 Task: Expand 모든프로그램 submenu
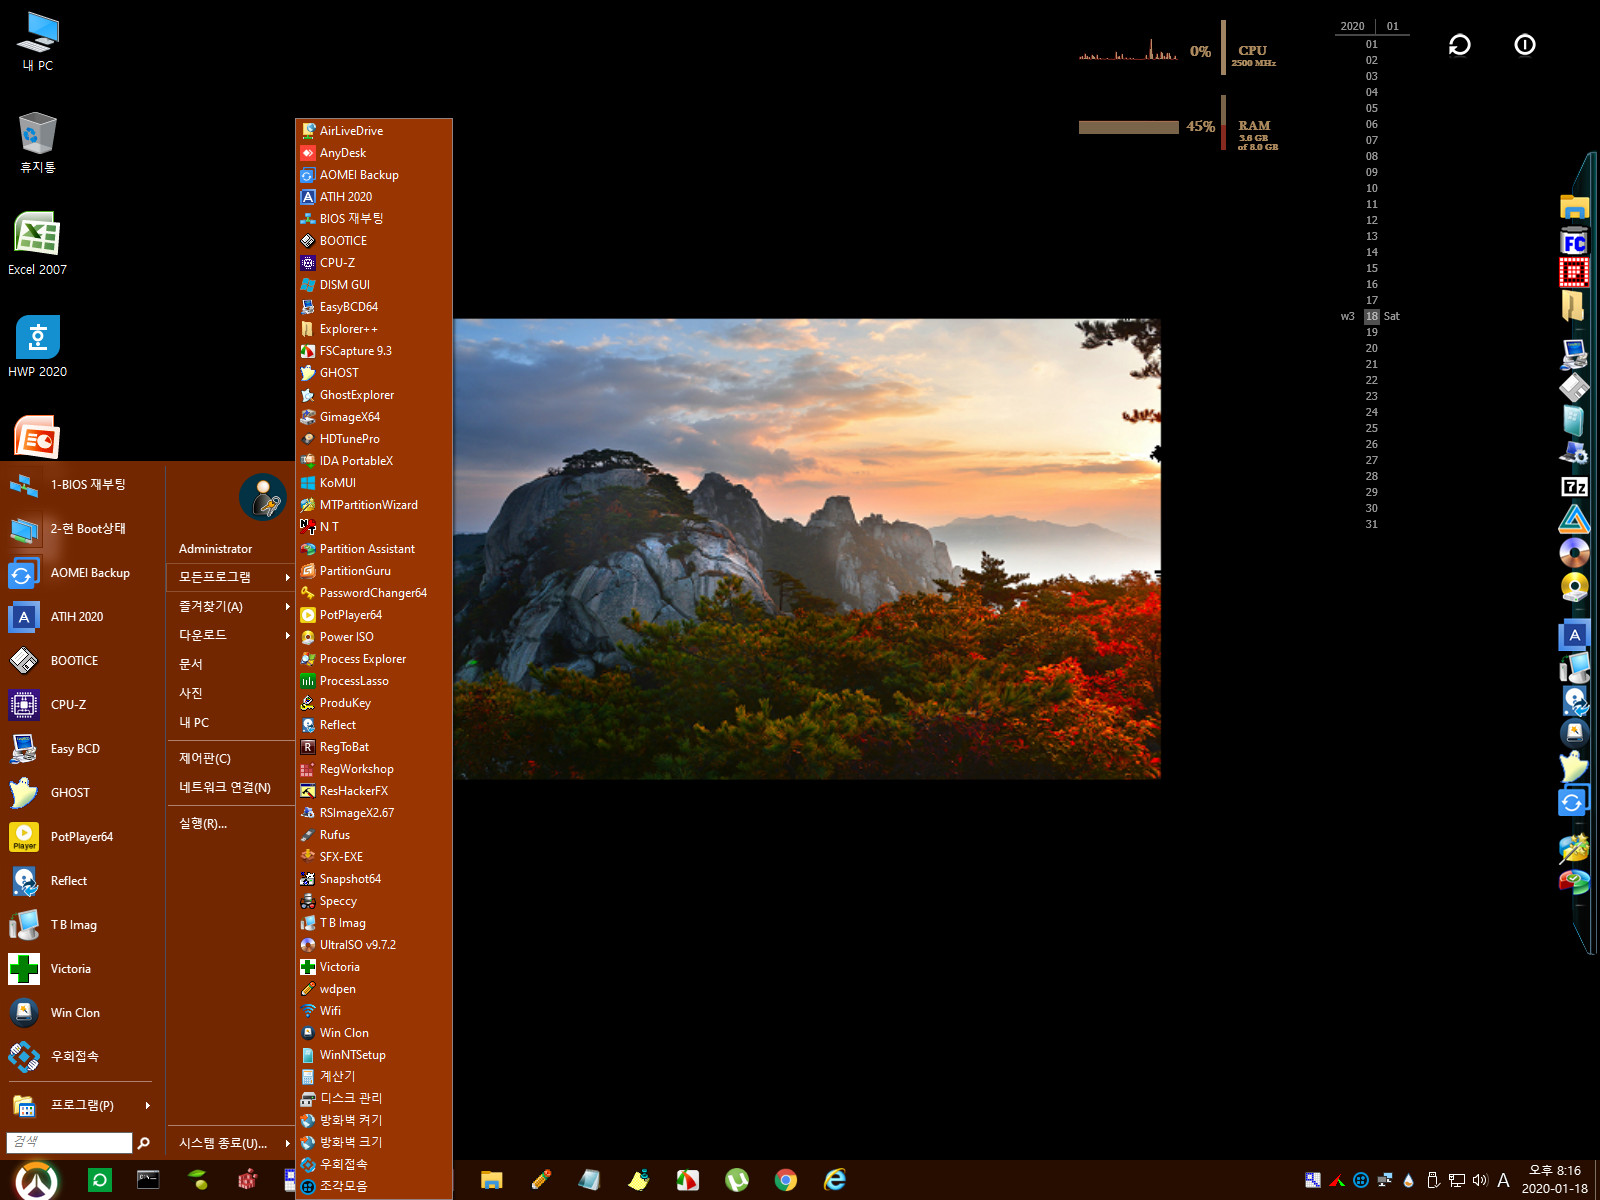coord(231,577)
